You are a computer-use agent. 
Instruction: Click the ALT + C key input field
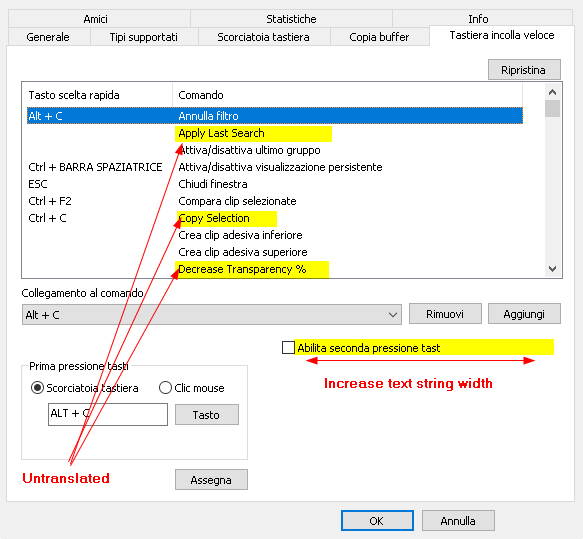108,414
